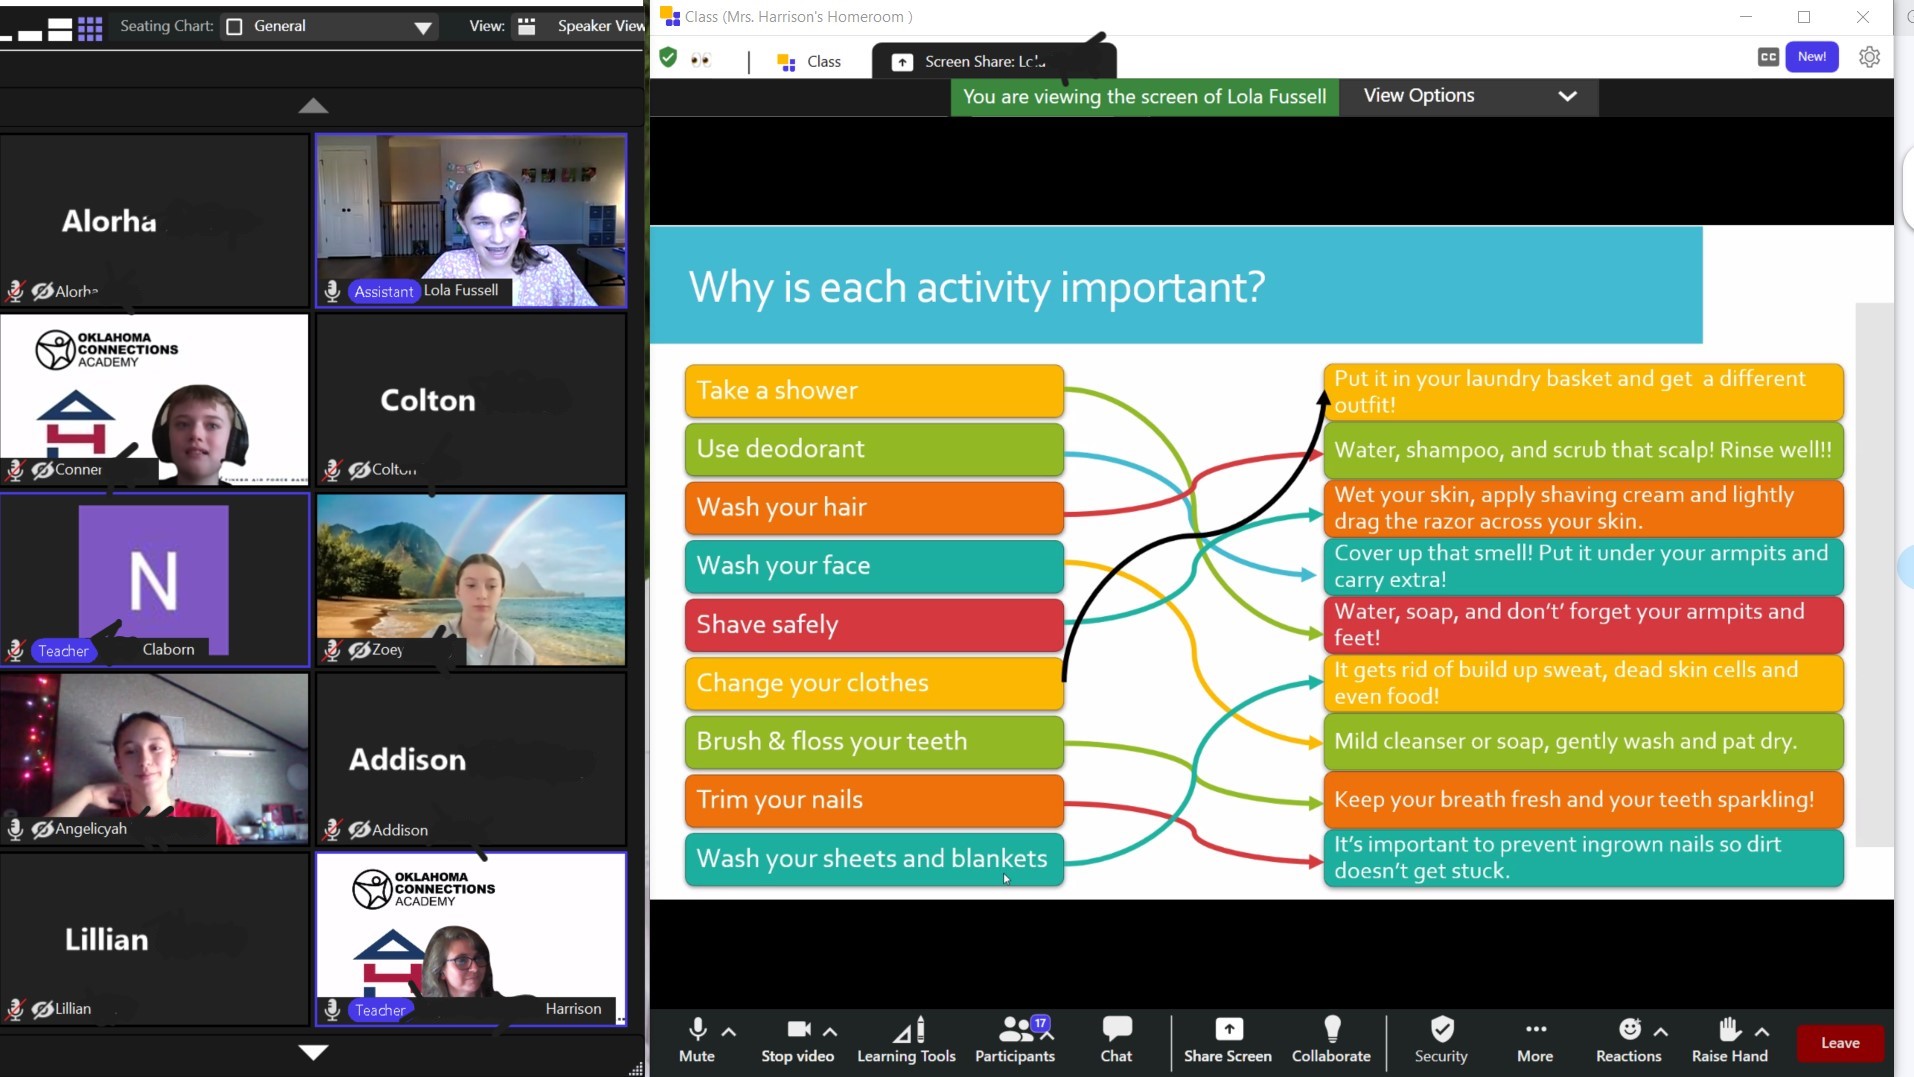Click the Stop video camera icon
Screen dimensions: 1914x1077
pos(798,1030)
